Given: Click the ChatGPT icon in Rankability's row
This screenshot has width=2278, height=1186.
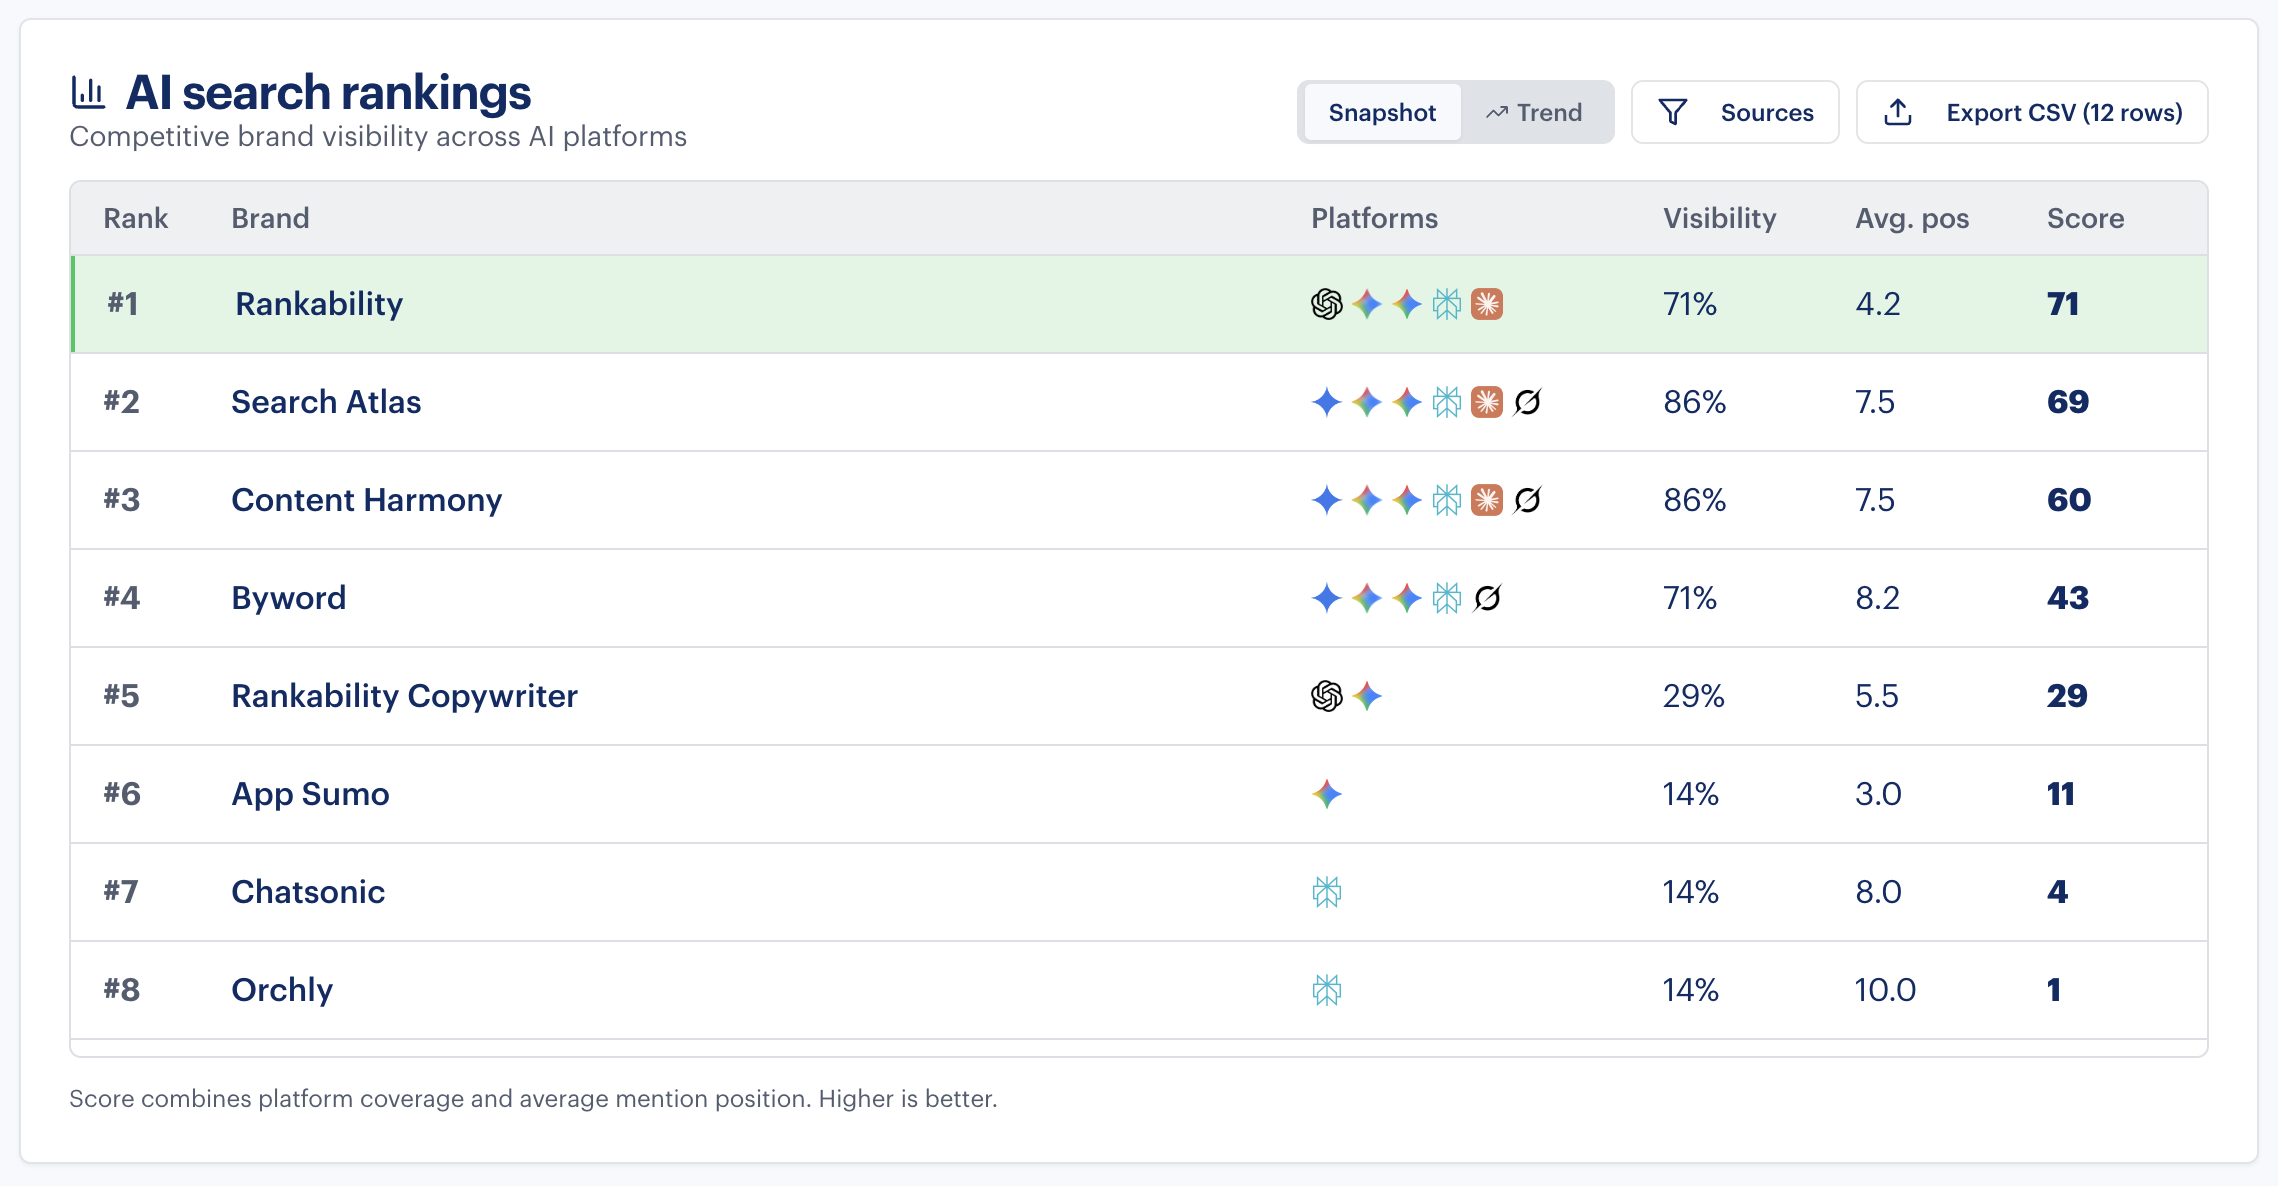Looking at the screenshot, I should click(1326, 303).
